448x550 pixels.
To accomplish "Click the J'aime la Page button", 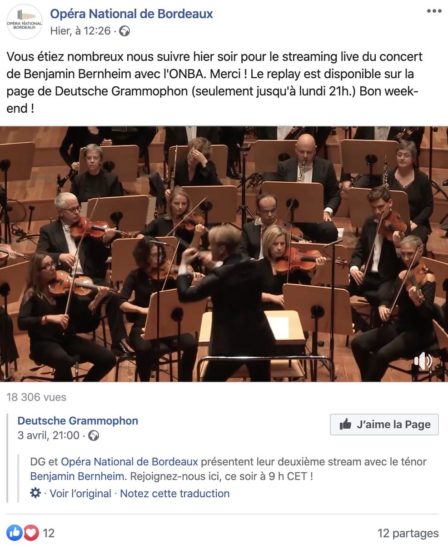I will 384,424.
